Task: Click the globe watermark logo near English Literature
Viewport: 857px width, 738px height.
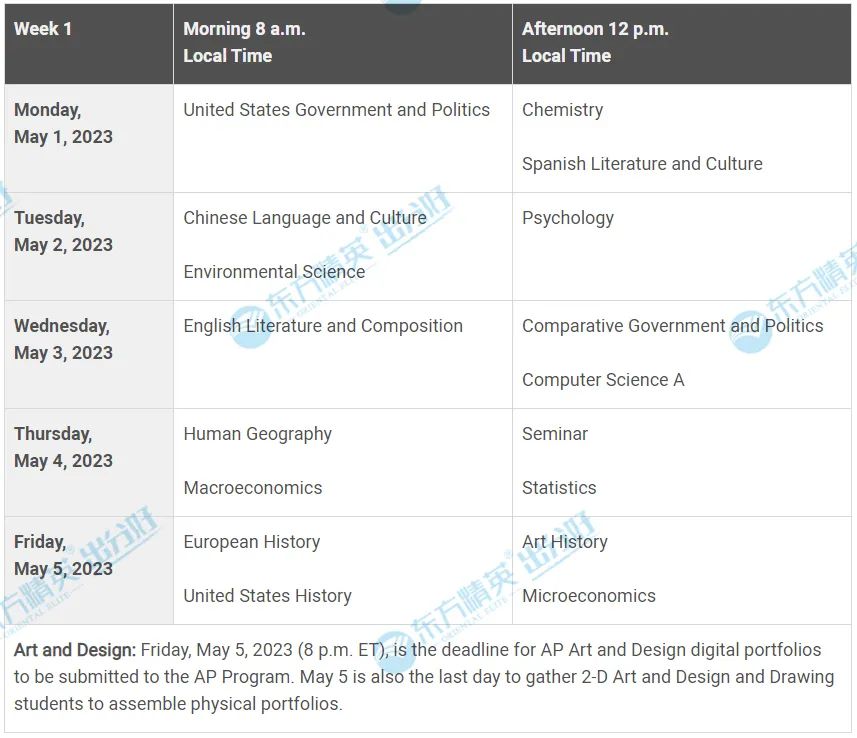Action: [251, 327]
